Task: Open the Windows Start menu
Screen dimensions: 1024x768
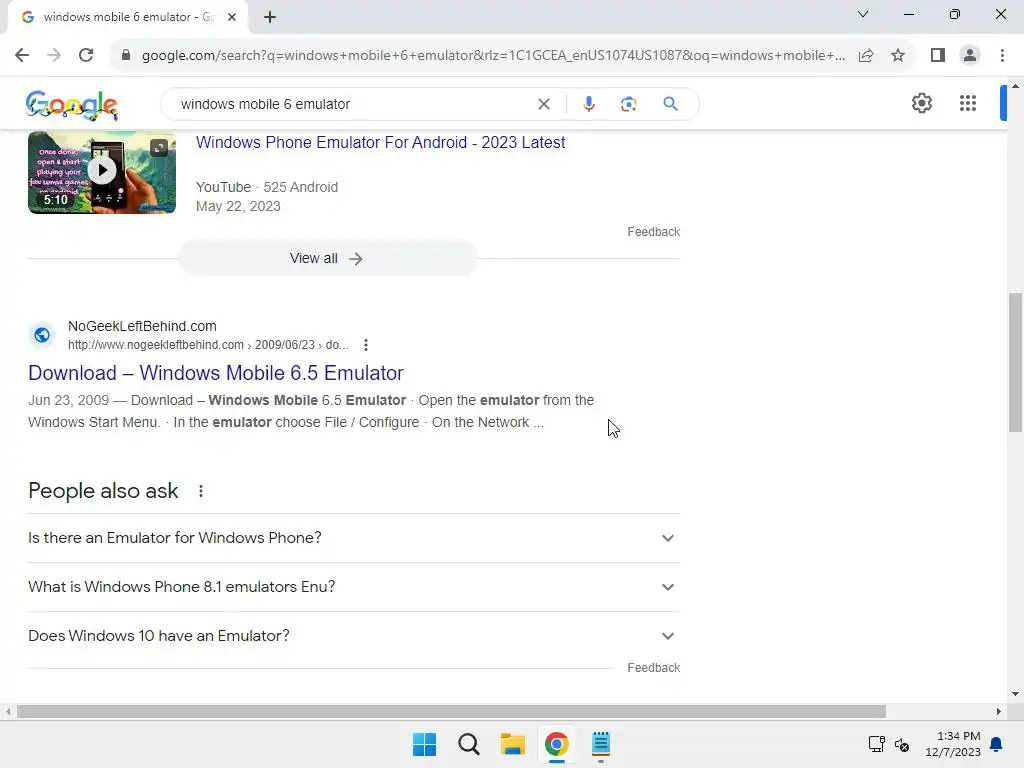Action: [x=424, y=744]
